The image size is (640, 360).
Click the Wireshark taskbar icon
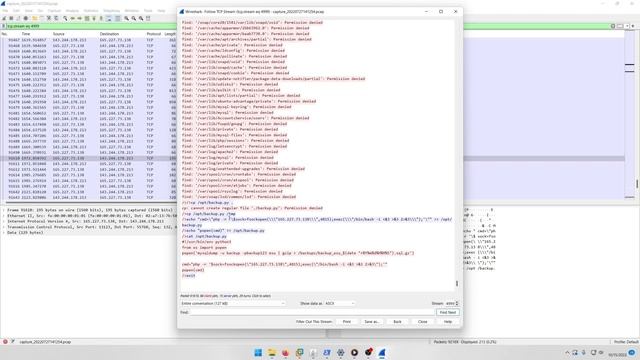[x=382, y=353]
